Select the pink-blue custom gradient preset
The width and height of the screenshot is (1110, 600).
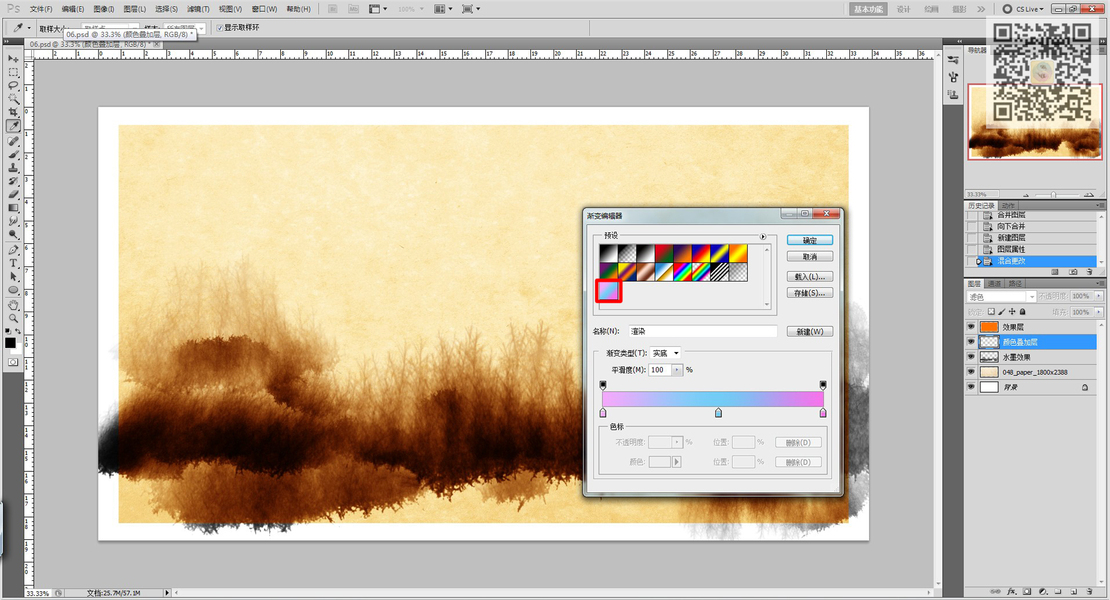tap(608, 291)
